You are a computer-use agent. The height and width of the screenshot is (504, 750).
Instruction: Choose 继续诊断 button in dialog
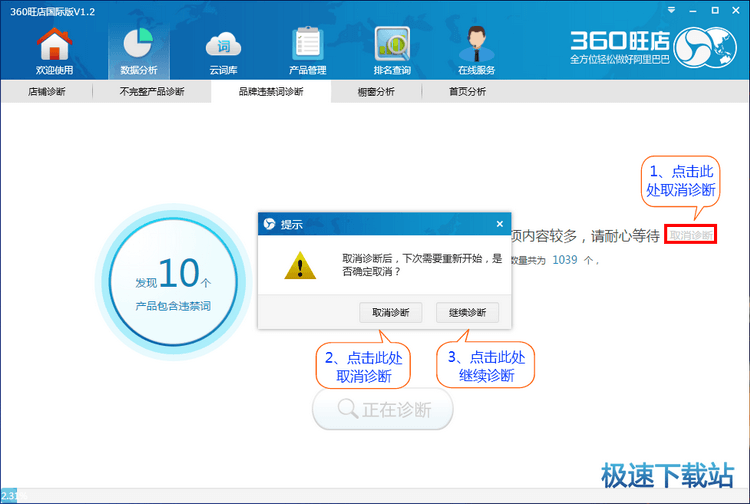click(467, 313)
